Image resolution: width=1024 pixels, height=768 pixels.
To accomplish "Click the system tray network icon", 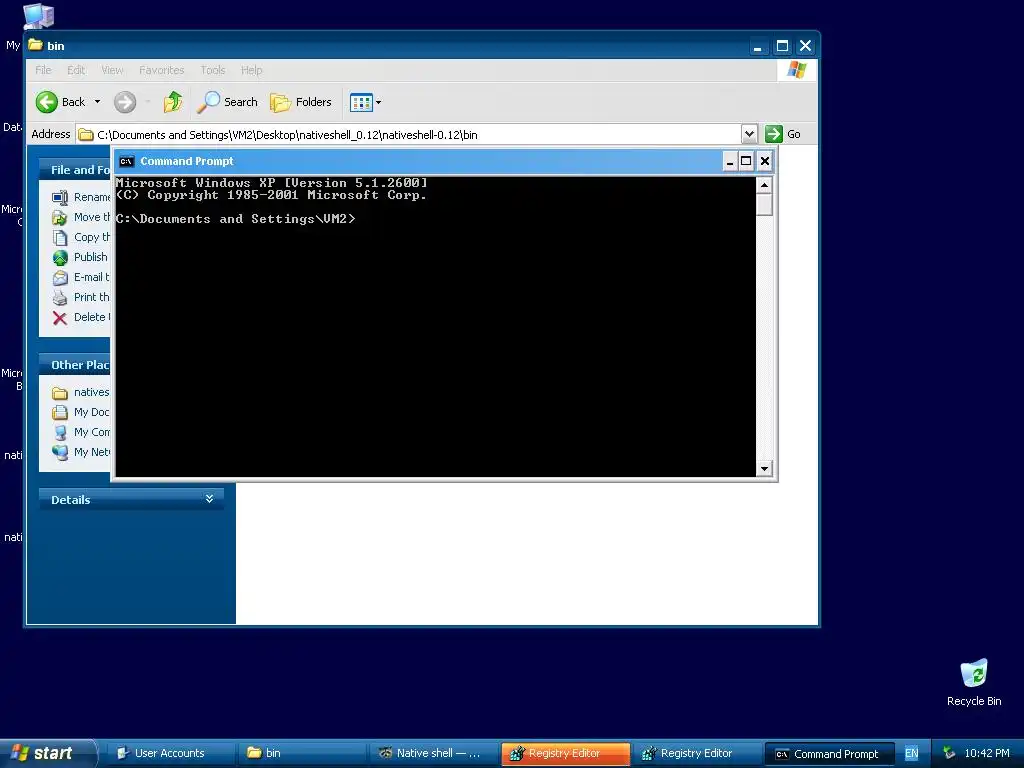I will click(948, 753).
